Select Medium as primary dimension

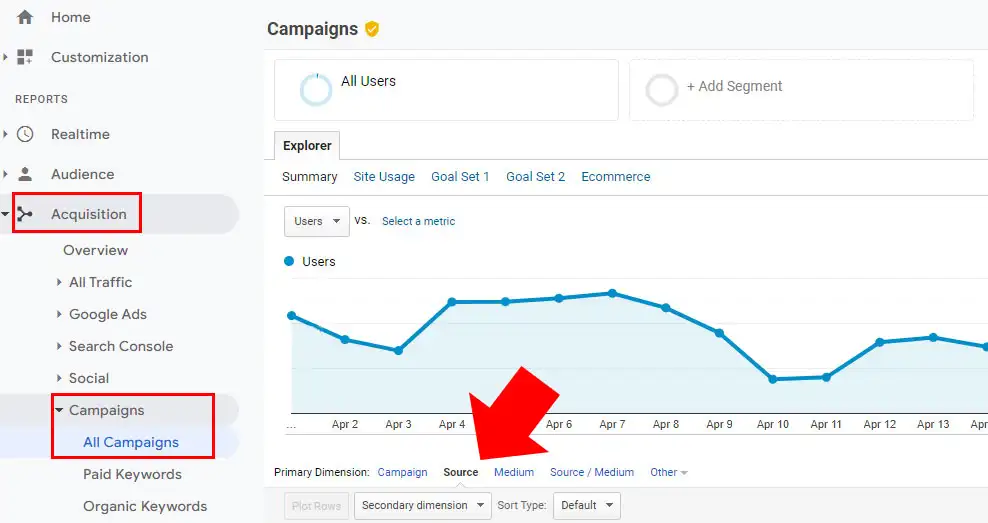tap(514, 472)
